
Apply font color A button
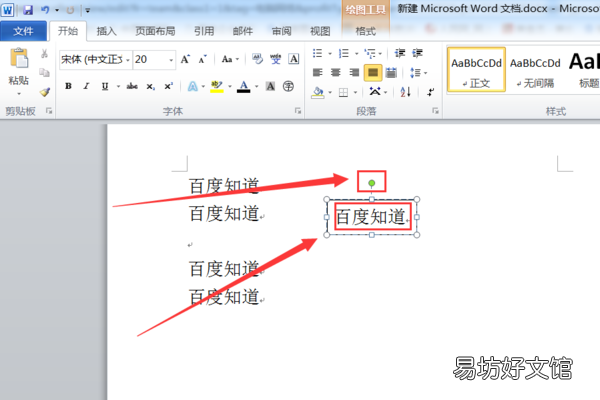click(x=243, y=87)
